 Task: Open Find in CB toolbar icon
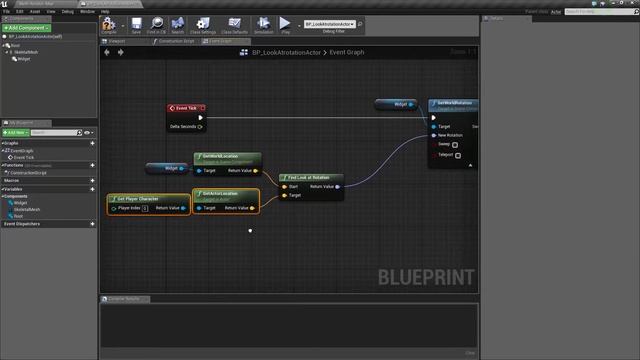coord(157,25)
